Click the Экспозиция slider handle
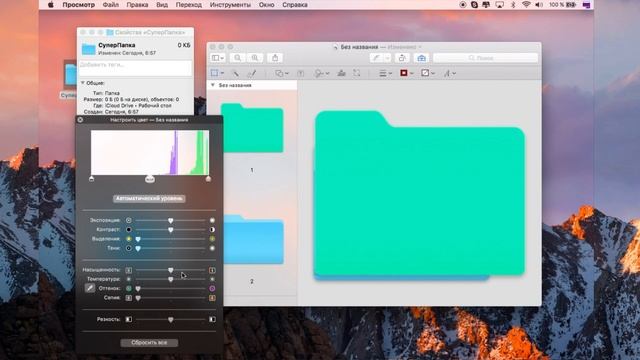The height and width of the screenshot is (360, 640). click(171, 220)
